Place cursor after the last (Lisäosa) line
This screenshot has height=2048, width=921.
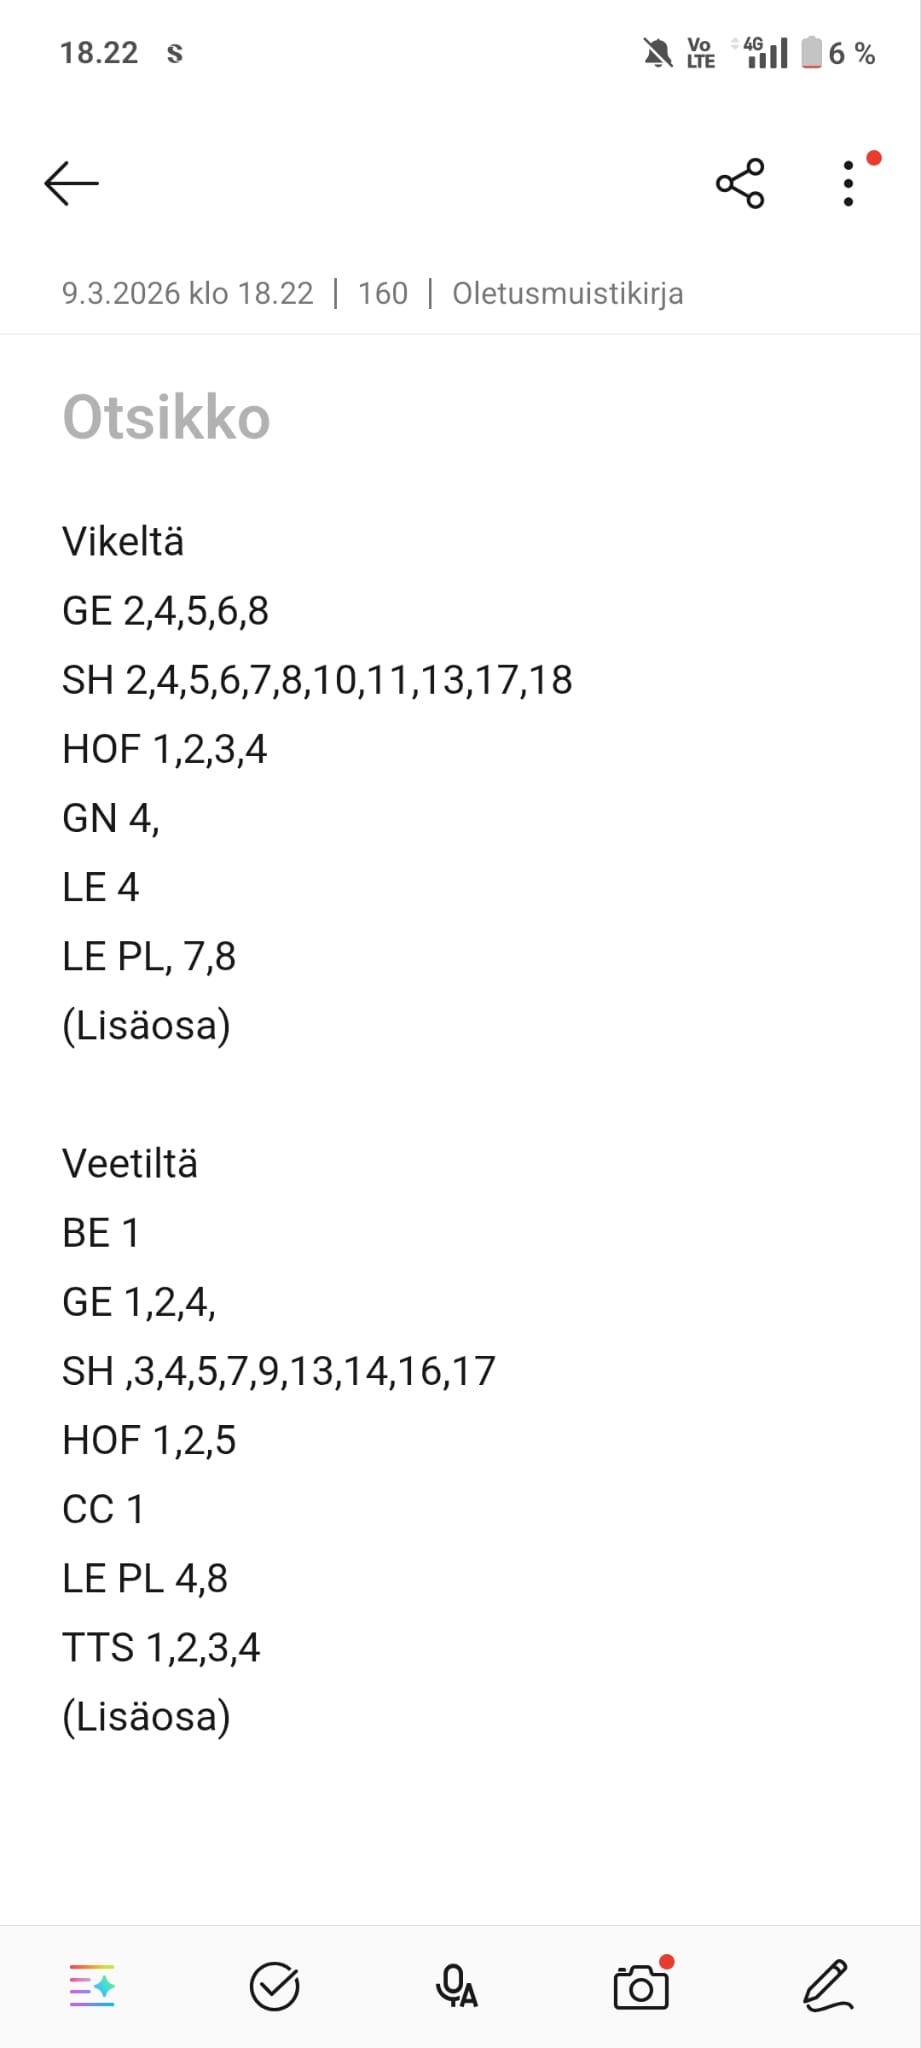tap(232, 1717)
